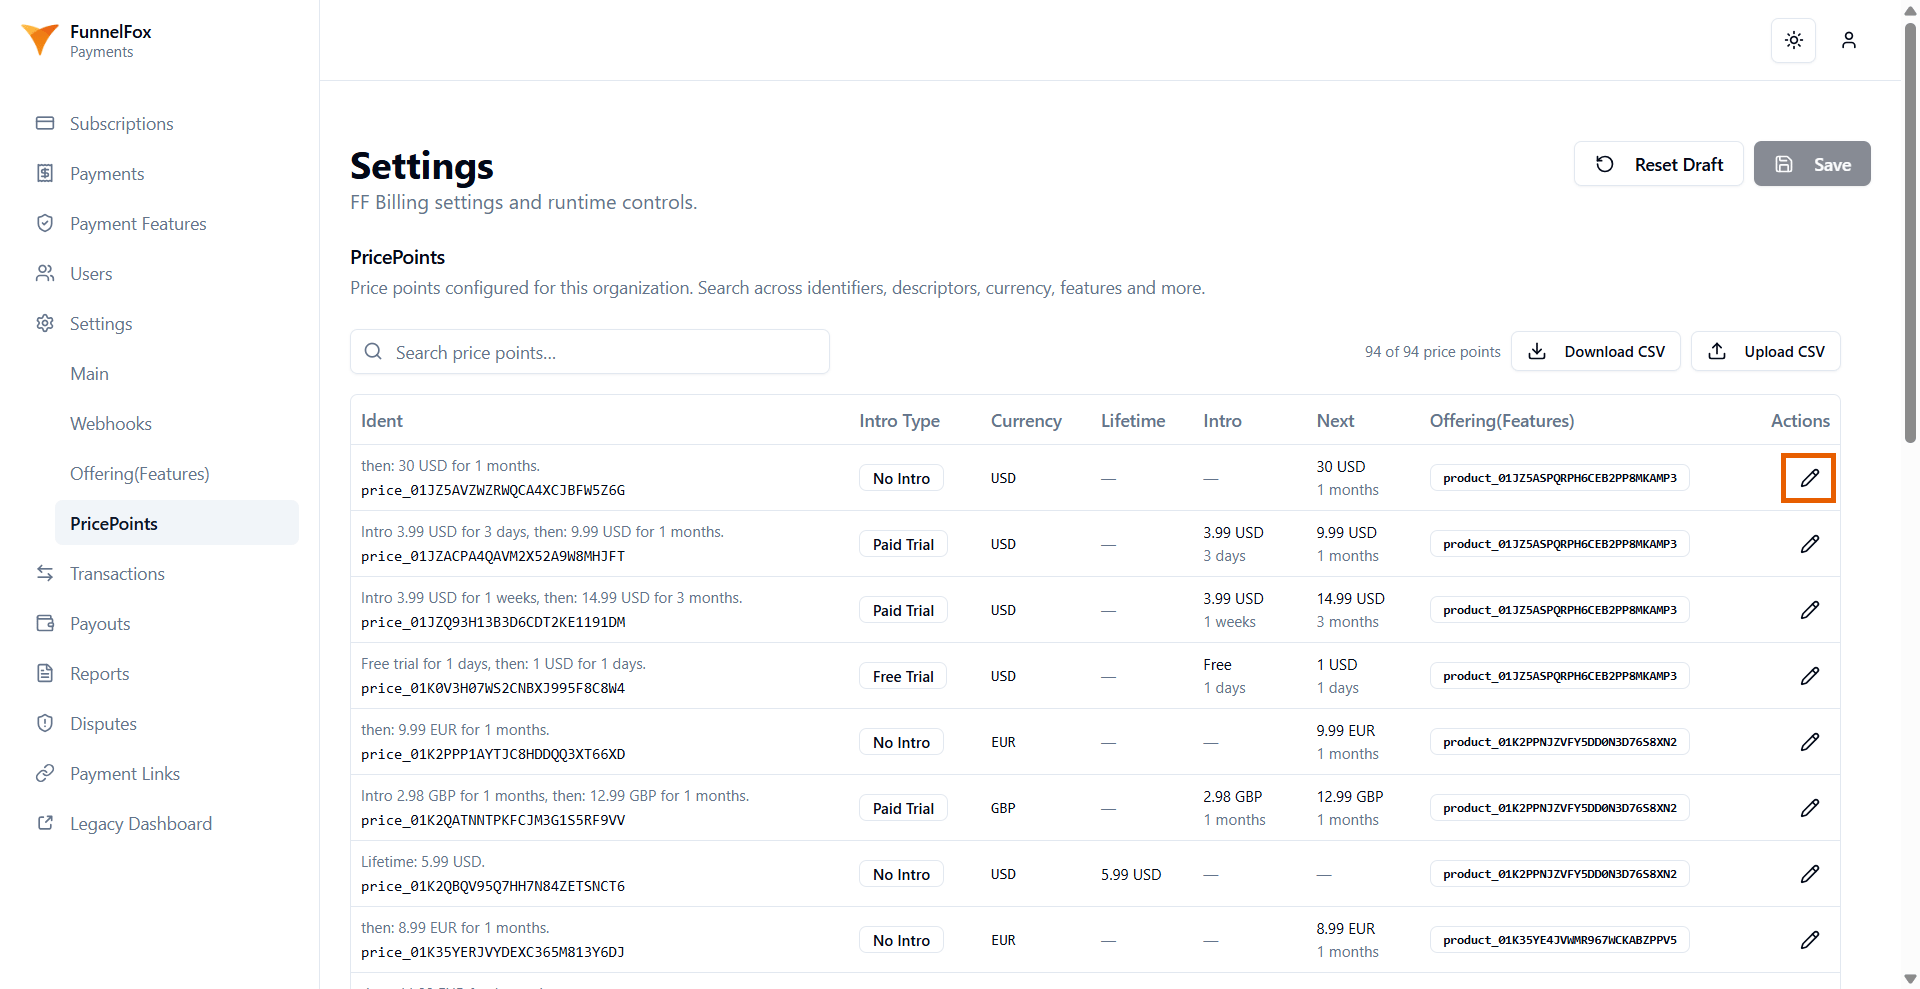This screenshot has width=1920, height=989.
Task: Click Free Trial badge in table
Action: (x=903, y=676)
